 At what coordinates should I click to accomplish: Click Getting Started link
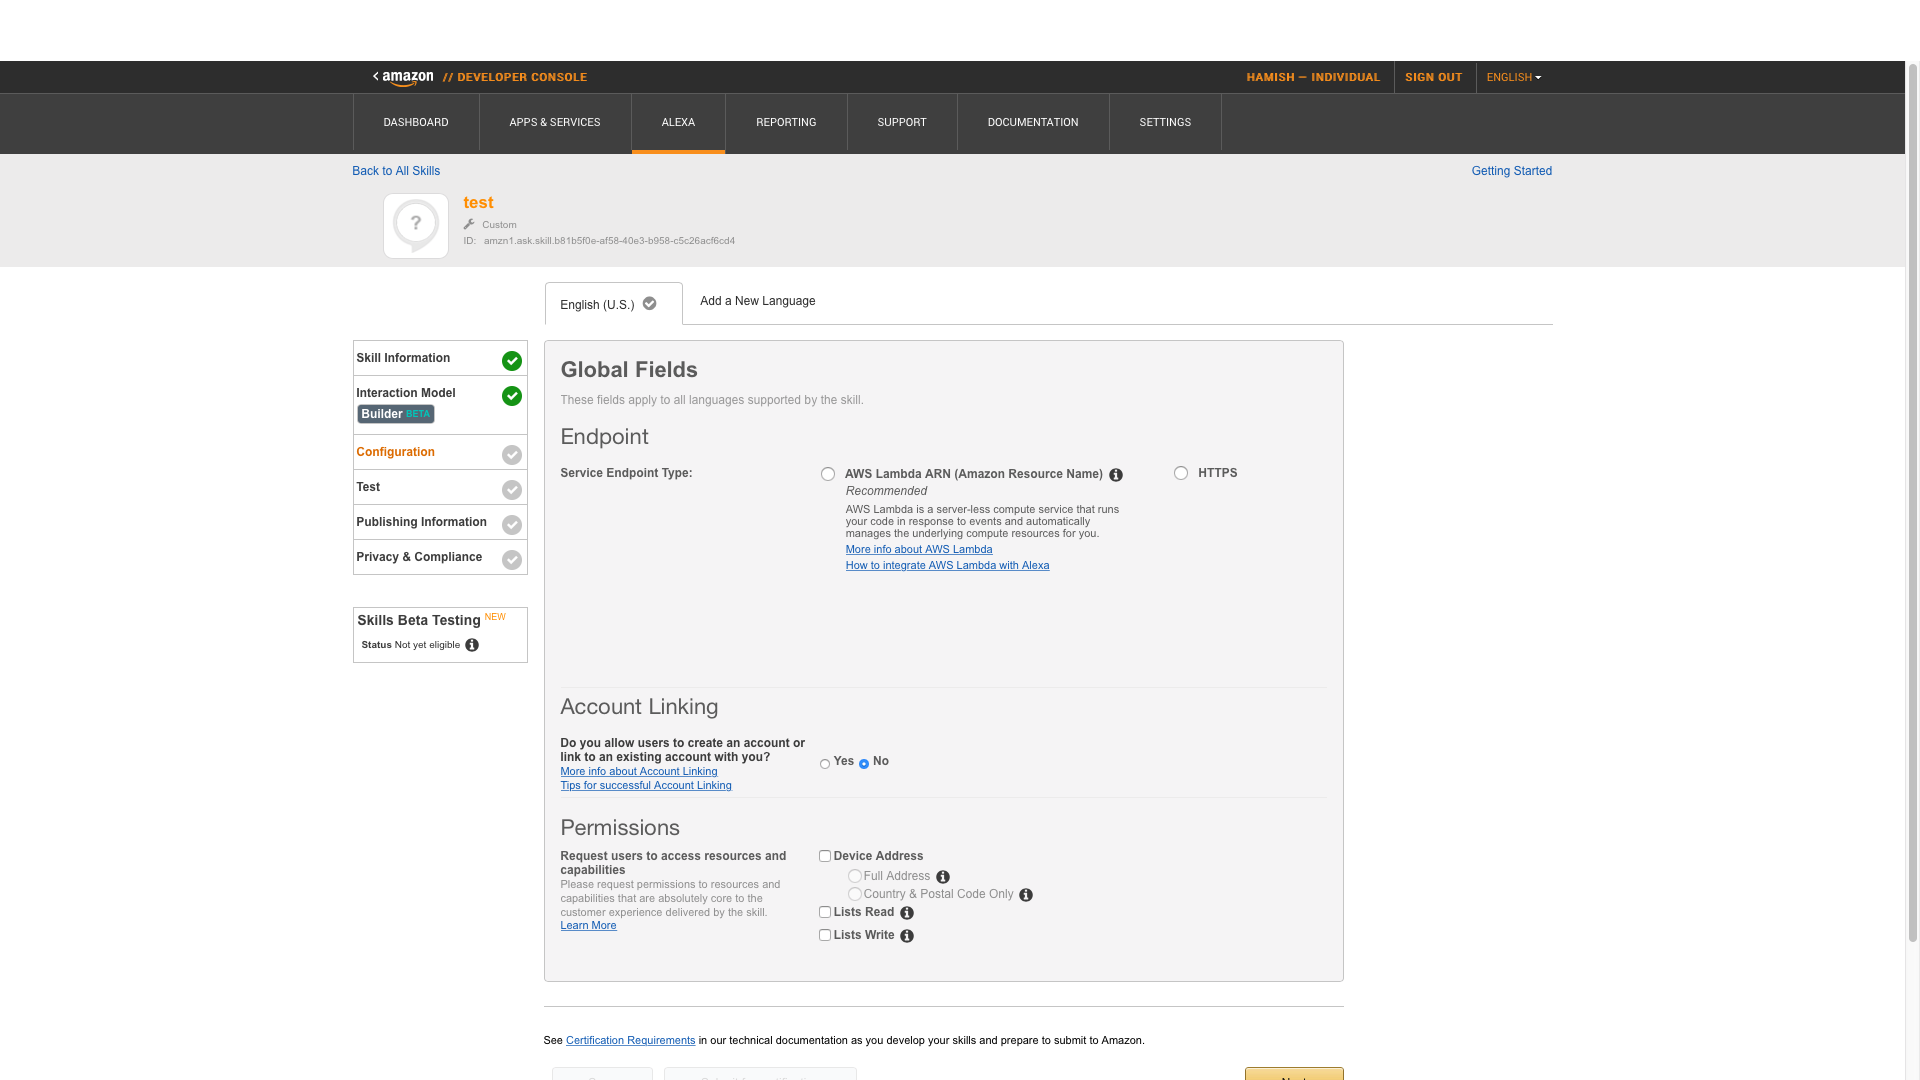(x=1511, y=171)
